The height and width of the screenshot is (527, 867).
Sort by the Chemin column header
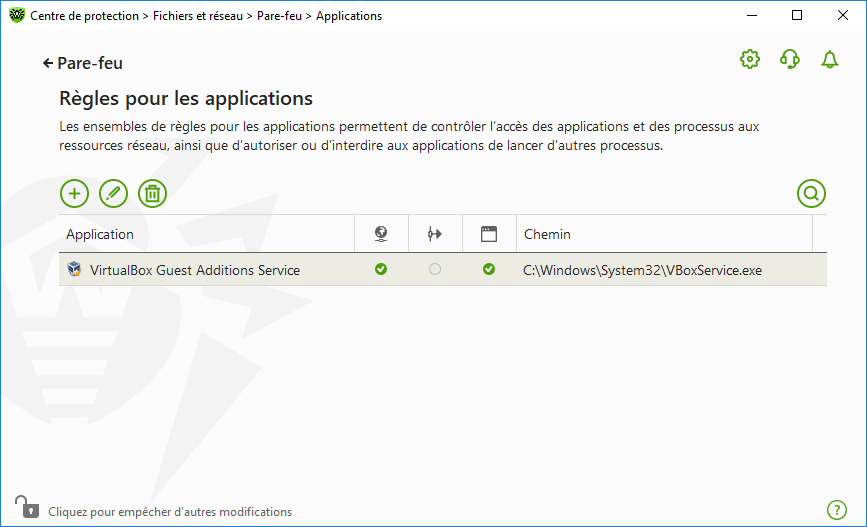(547, 234)
